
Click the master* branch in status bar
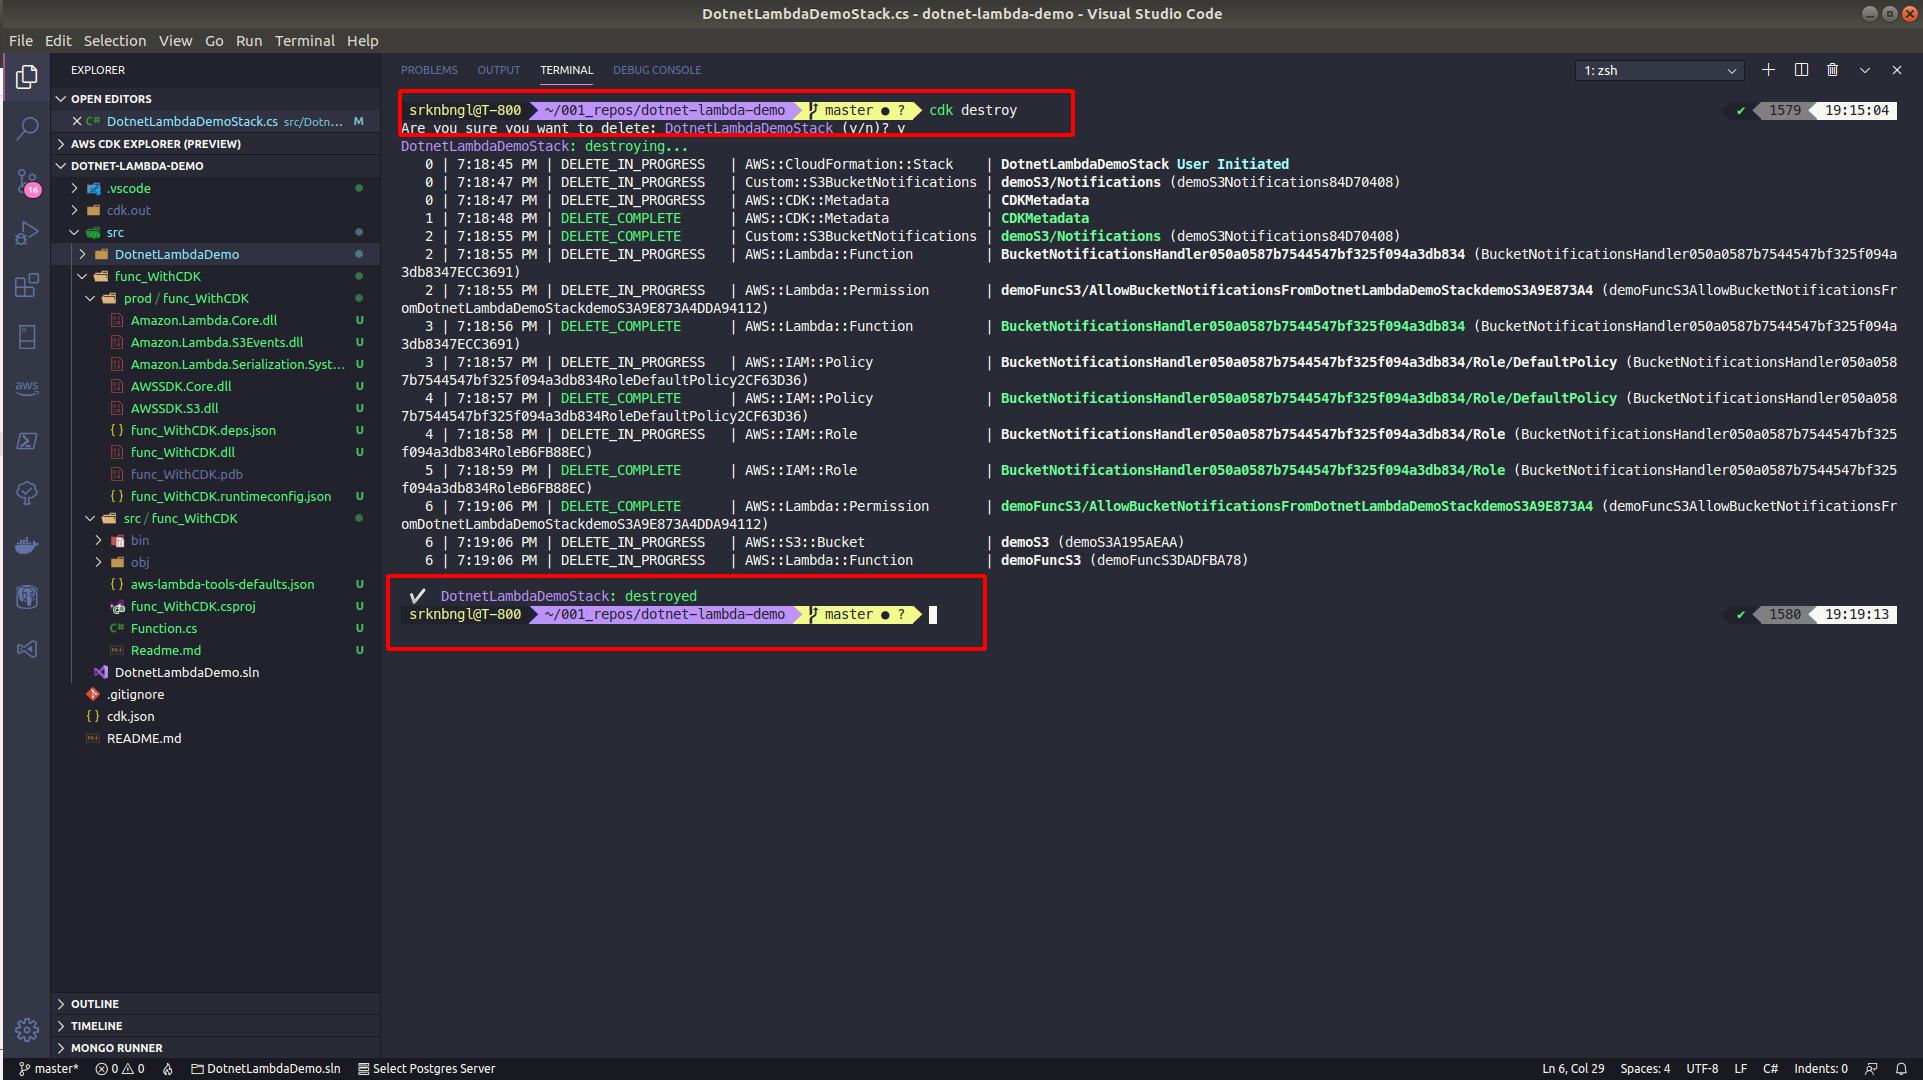click(x=48, y=1069)
